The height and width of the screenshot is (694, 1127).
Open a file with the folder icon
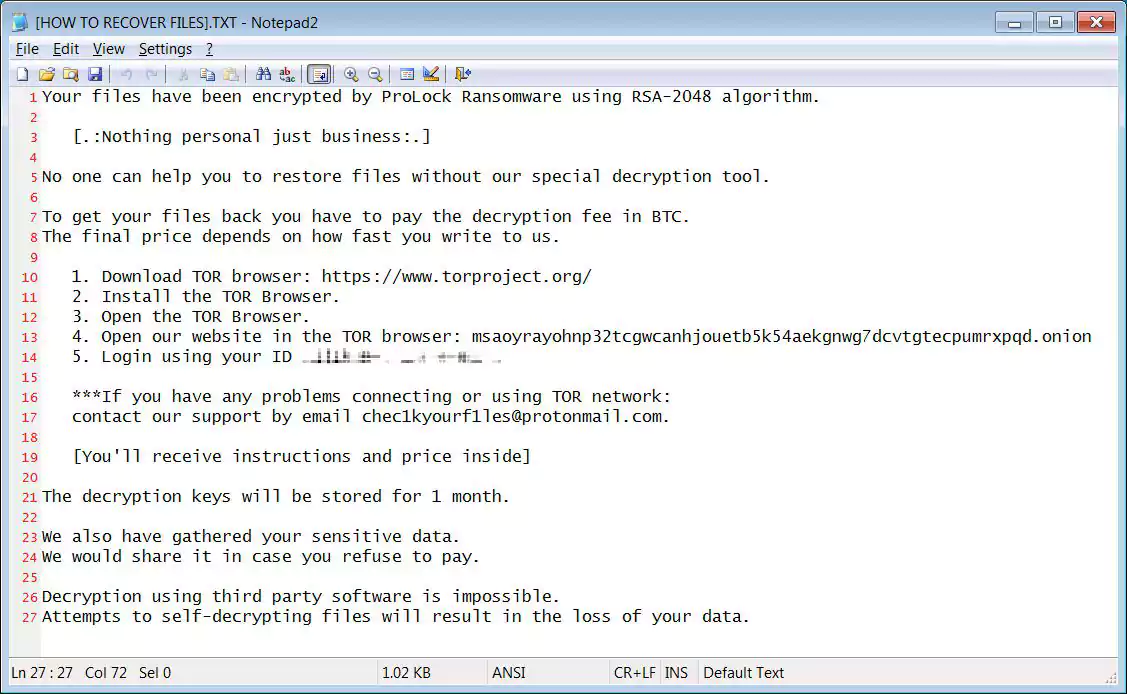click(x=47, y=74)
